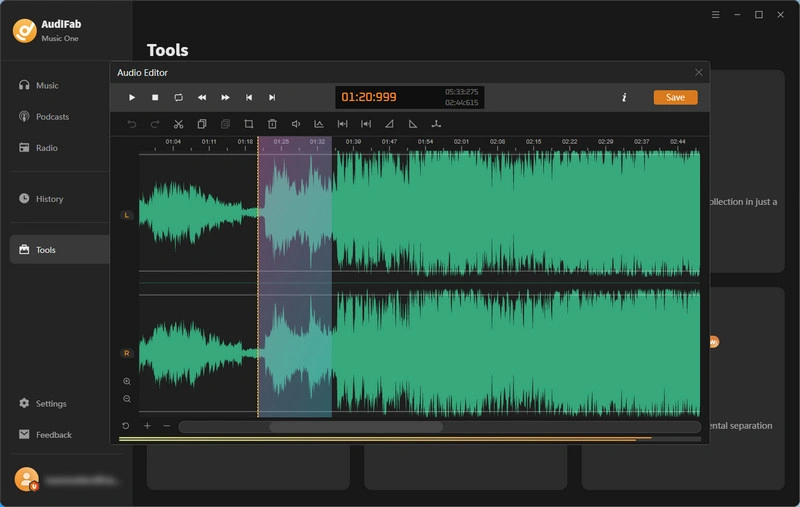Open the hamburger menu in title bar
Viewport: 800px width, 507px height.
click(715, 15)
